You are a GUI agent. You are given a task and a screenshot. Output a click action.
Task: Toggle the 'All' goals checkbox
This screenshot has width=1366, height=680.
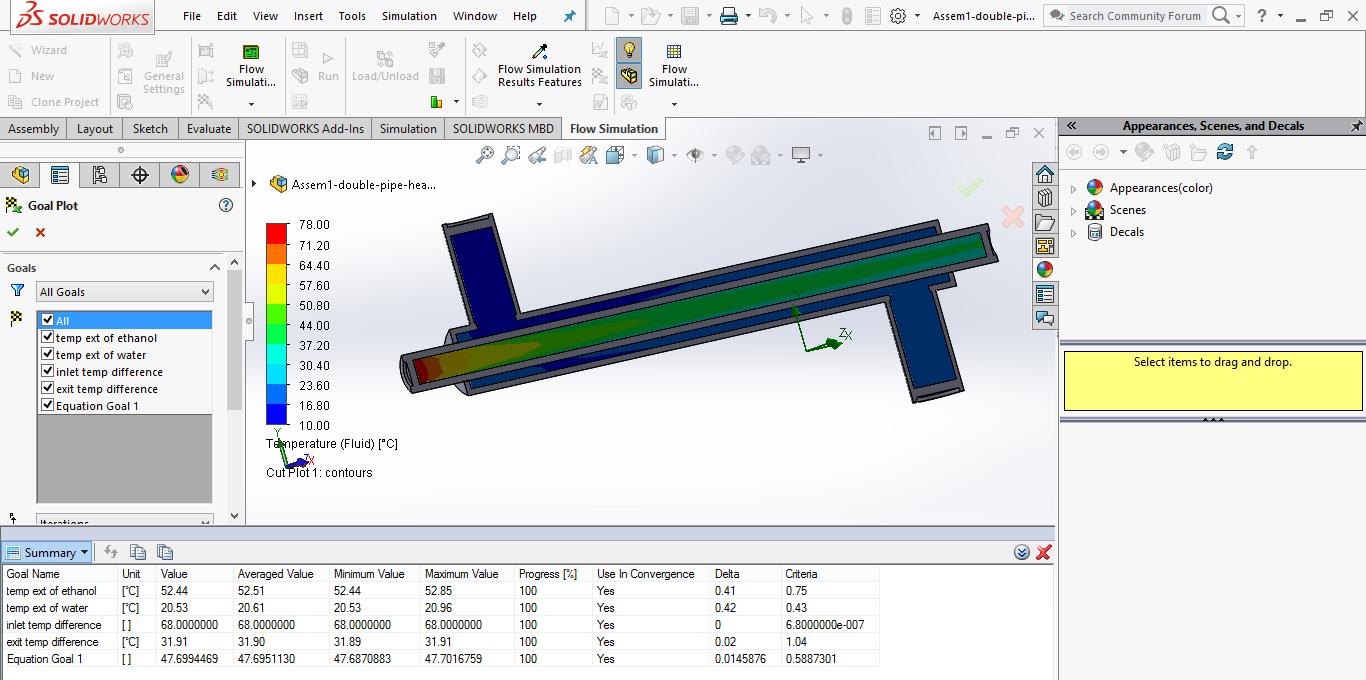point(47,320)
